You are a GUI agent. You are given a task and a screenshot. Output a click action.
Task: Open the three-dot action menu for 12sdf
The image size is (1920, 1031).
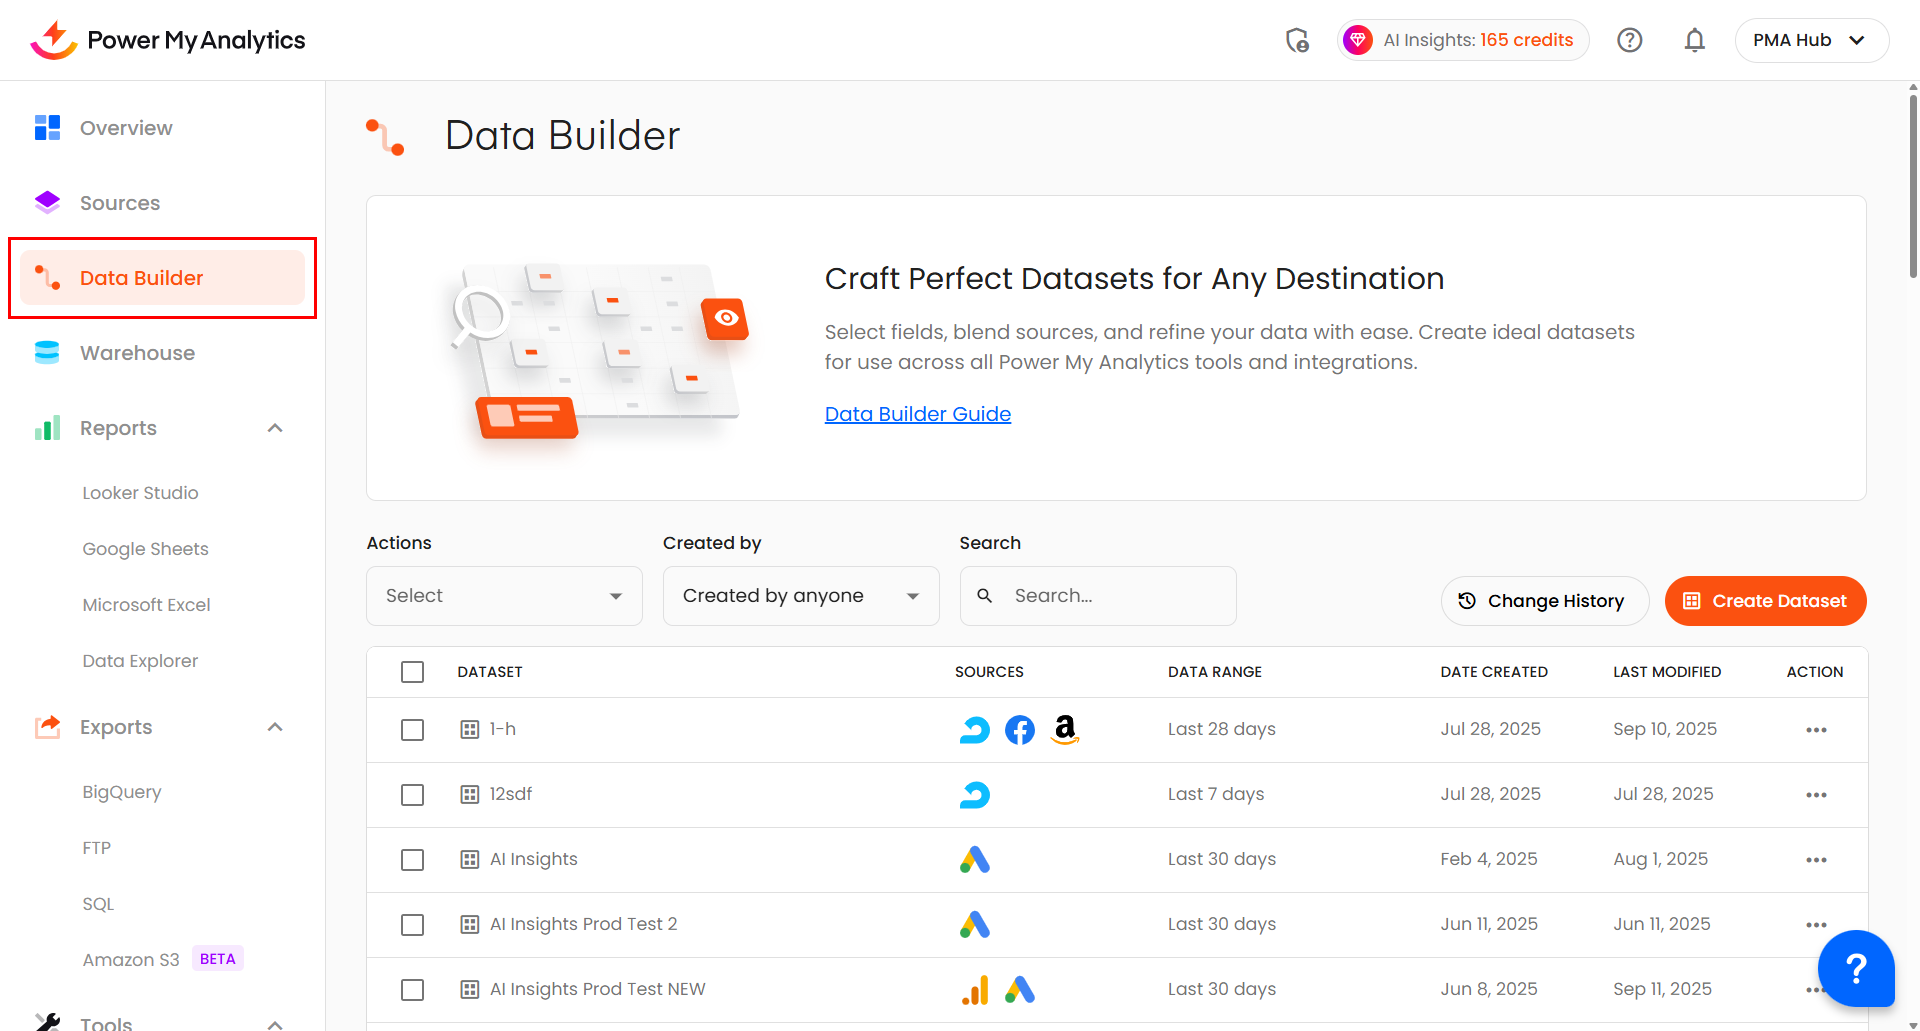click(x=1816, y=795)
